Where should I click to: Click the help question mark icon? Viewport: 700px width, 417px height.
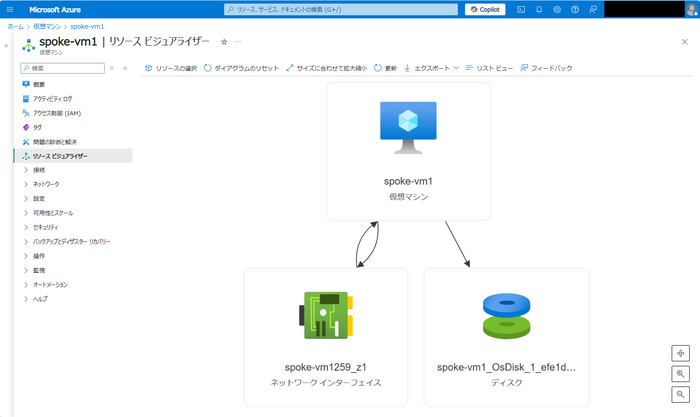(x=575, y=9)
